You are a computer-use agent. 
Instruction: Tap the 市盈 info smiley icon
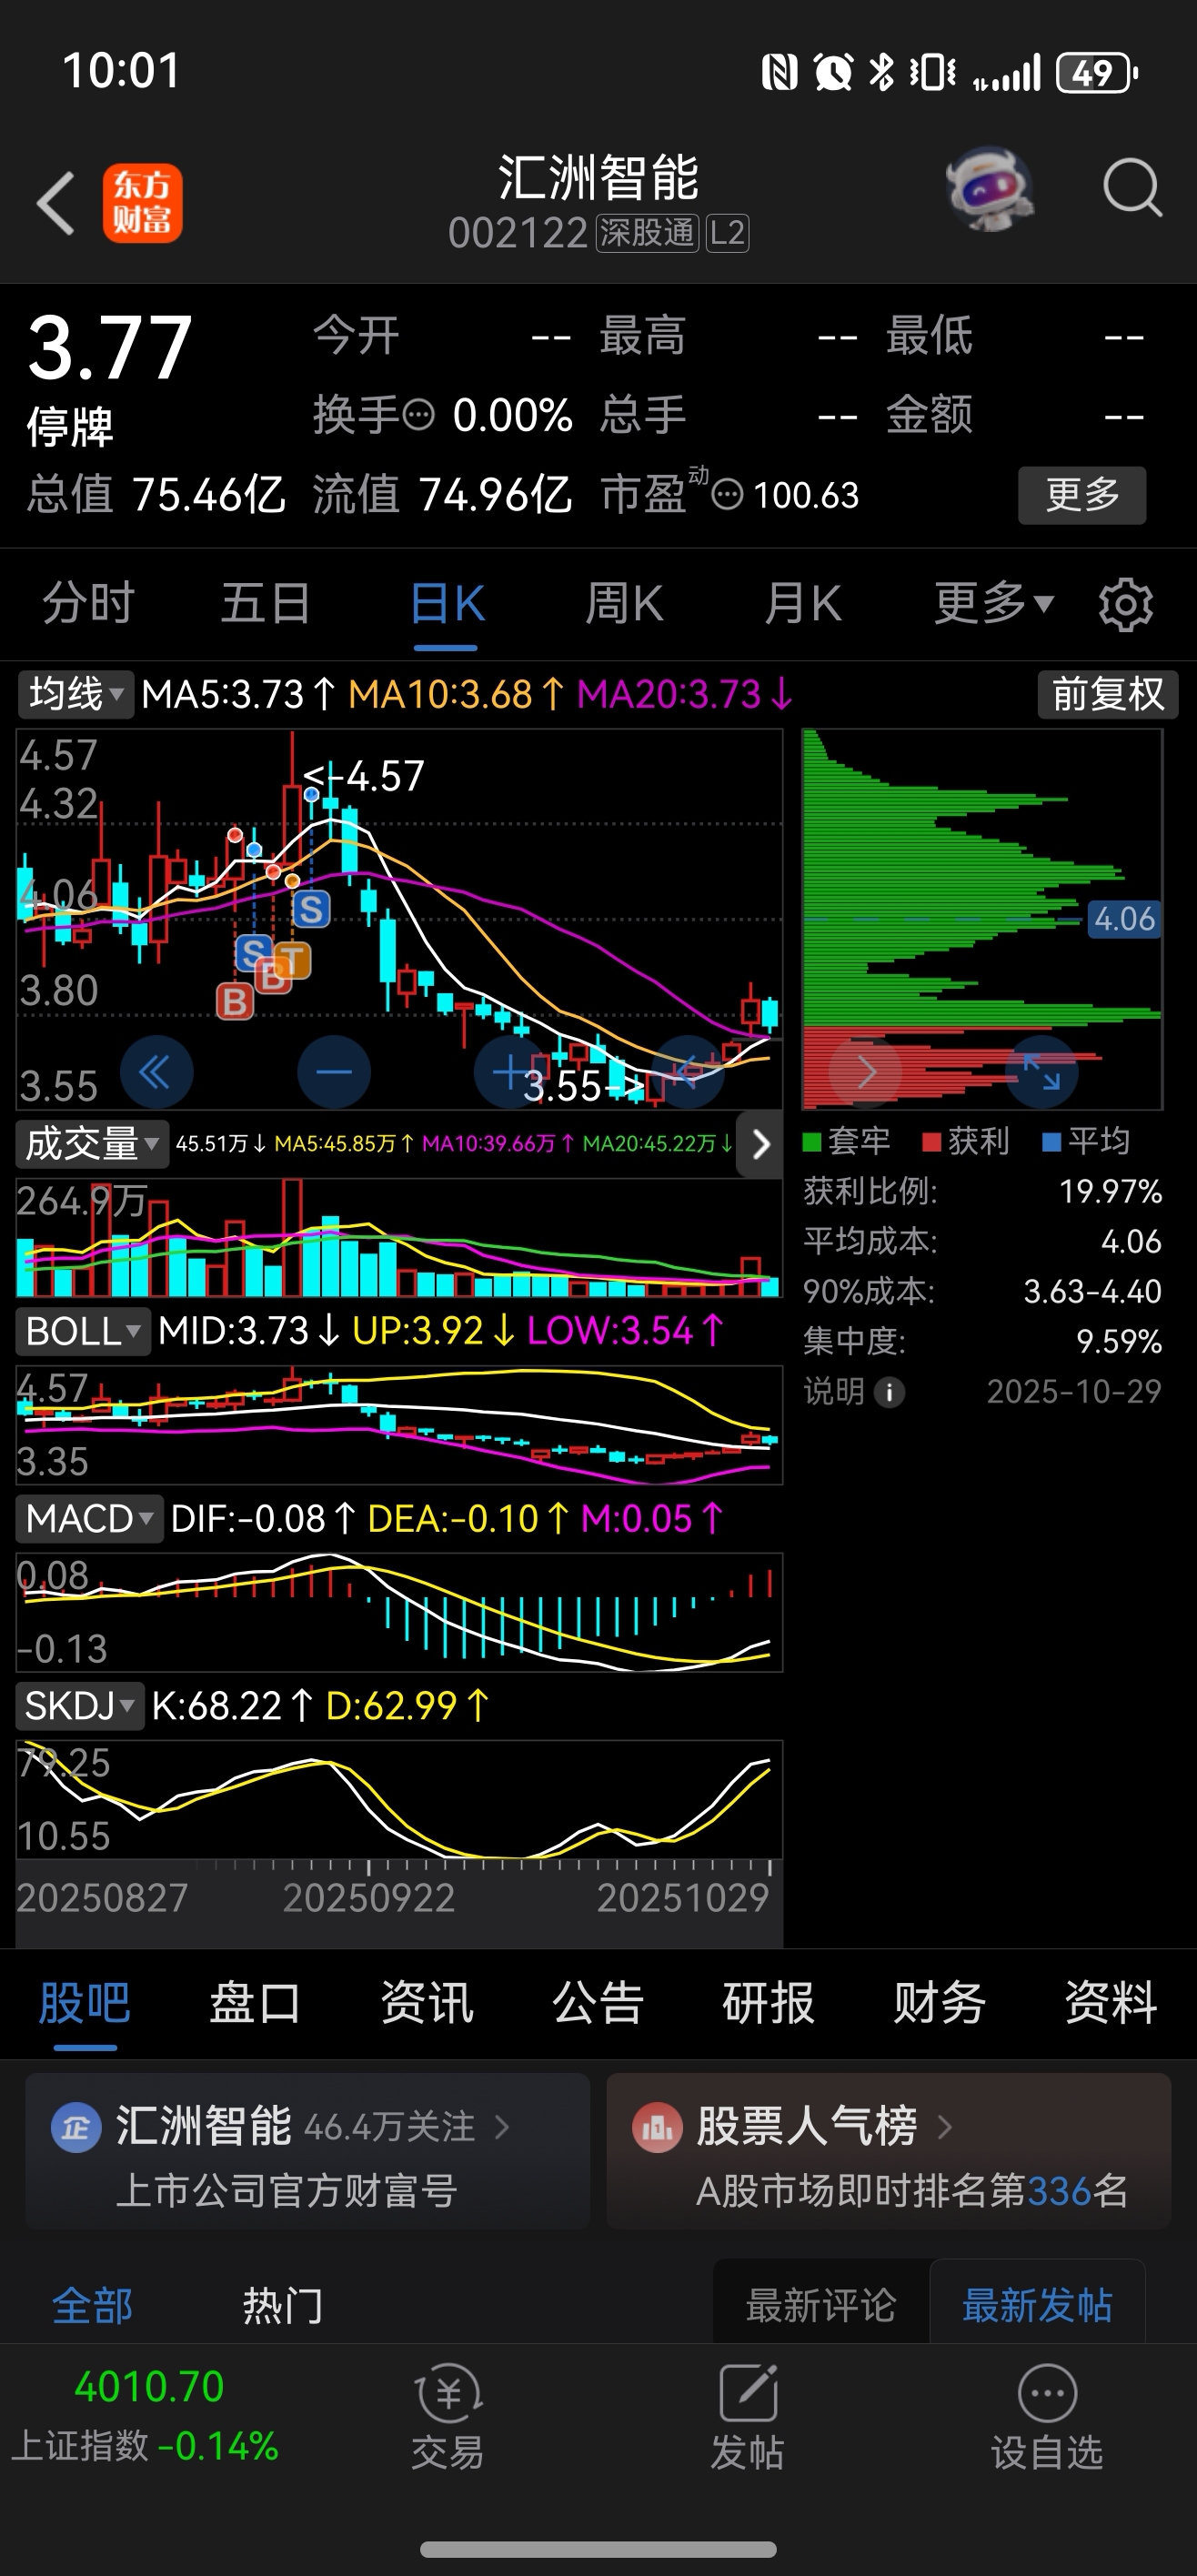coord(727,494)
